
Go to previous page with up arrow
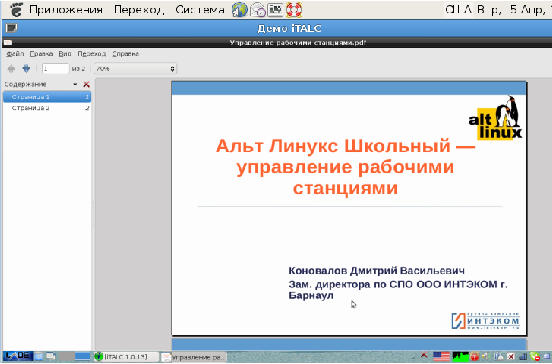pos(11,68)
